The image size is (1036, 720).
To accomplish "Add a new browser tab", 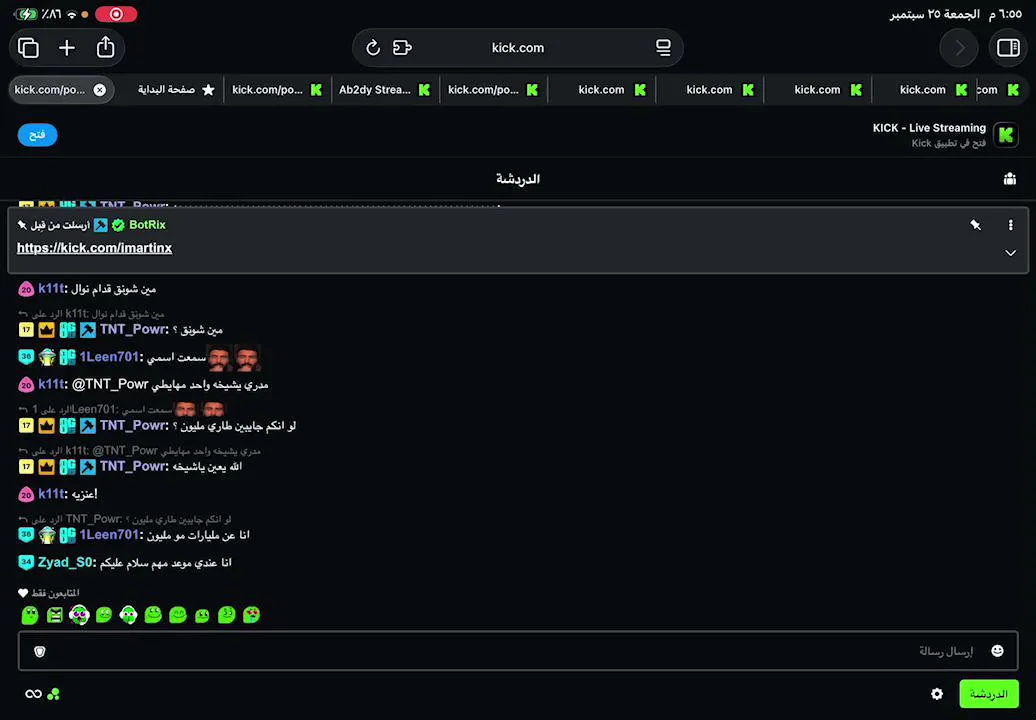I will pyautogui.click(x=67, y=48).
